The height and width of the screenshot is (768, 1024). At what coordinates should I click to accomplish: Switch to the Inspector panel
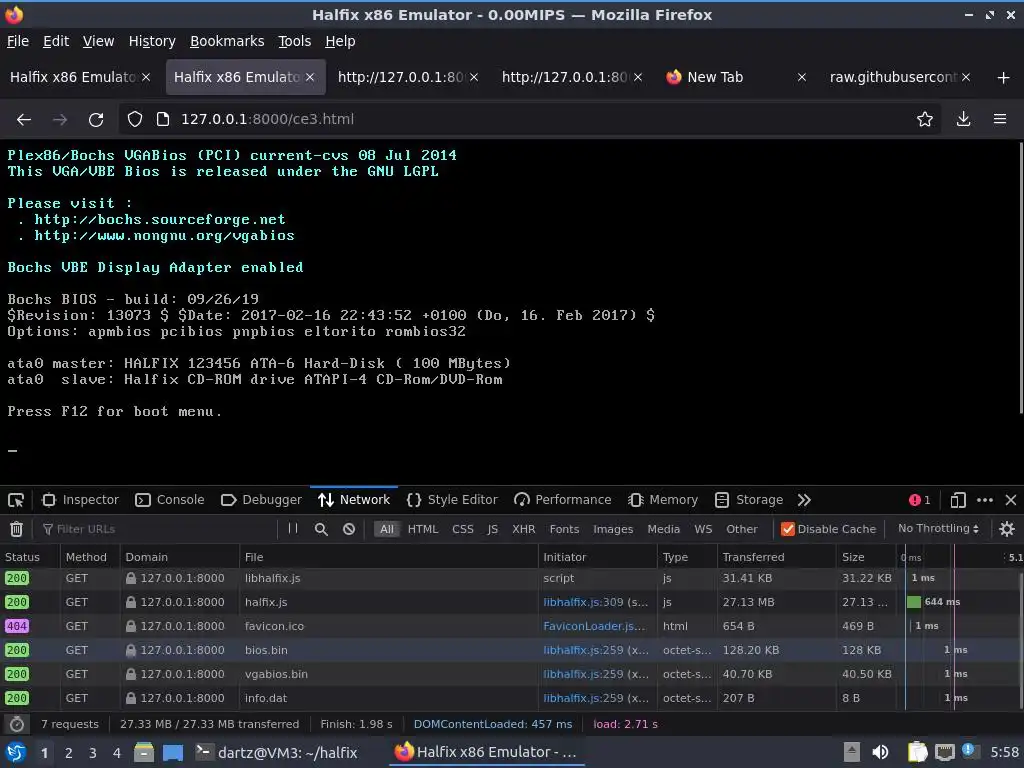80,500
